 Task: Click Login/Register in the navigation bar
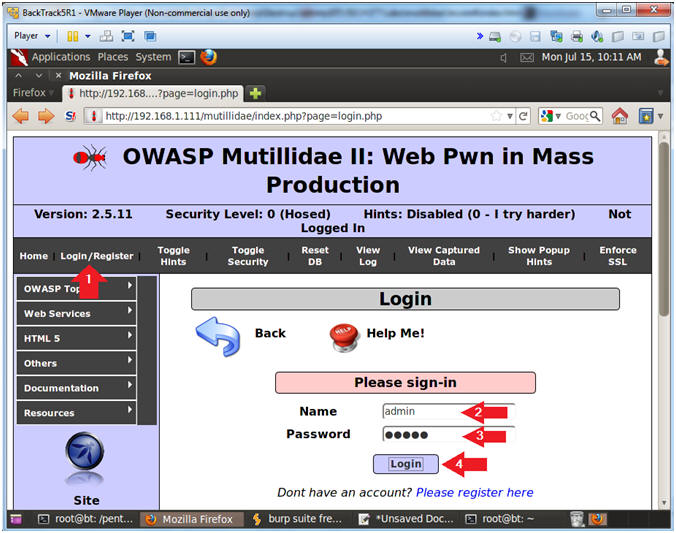pos(97,256)
